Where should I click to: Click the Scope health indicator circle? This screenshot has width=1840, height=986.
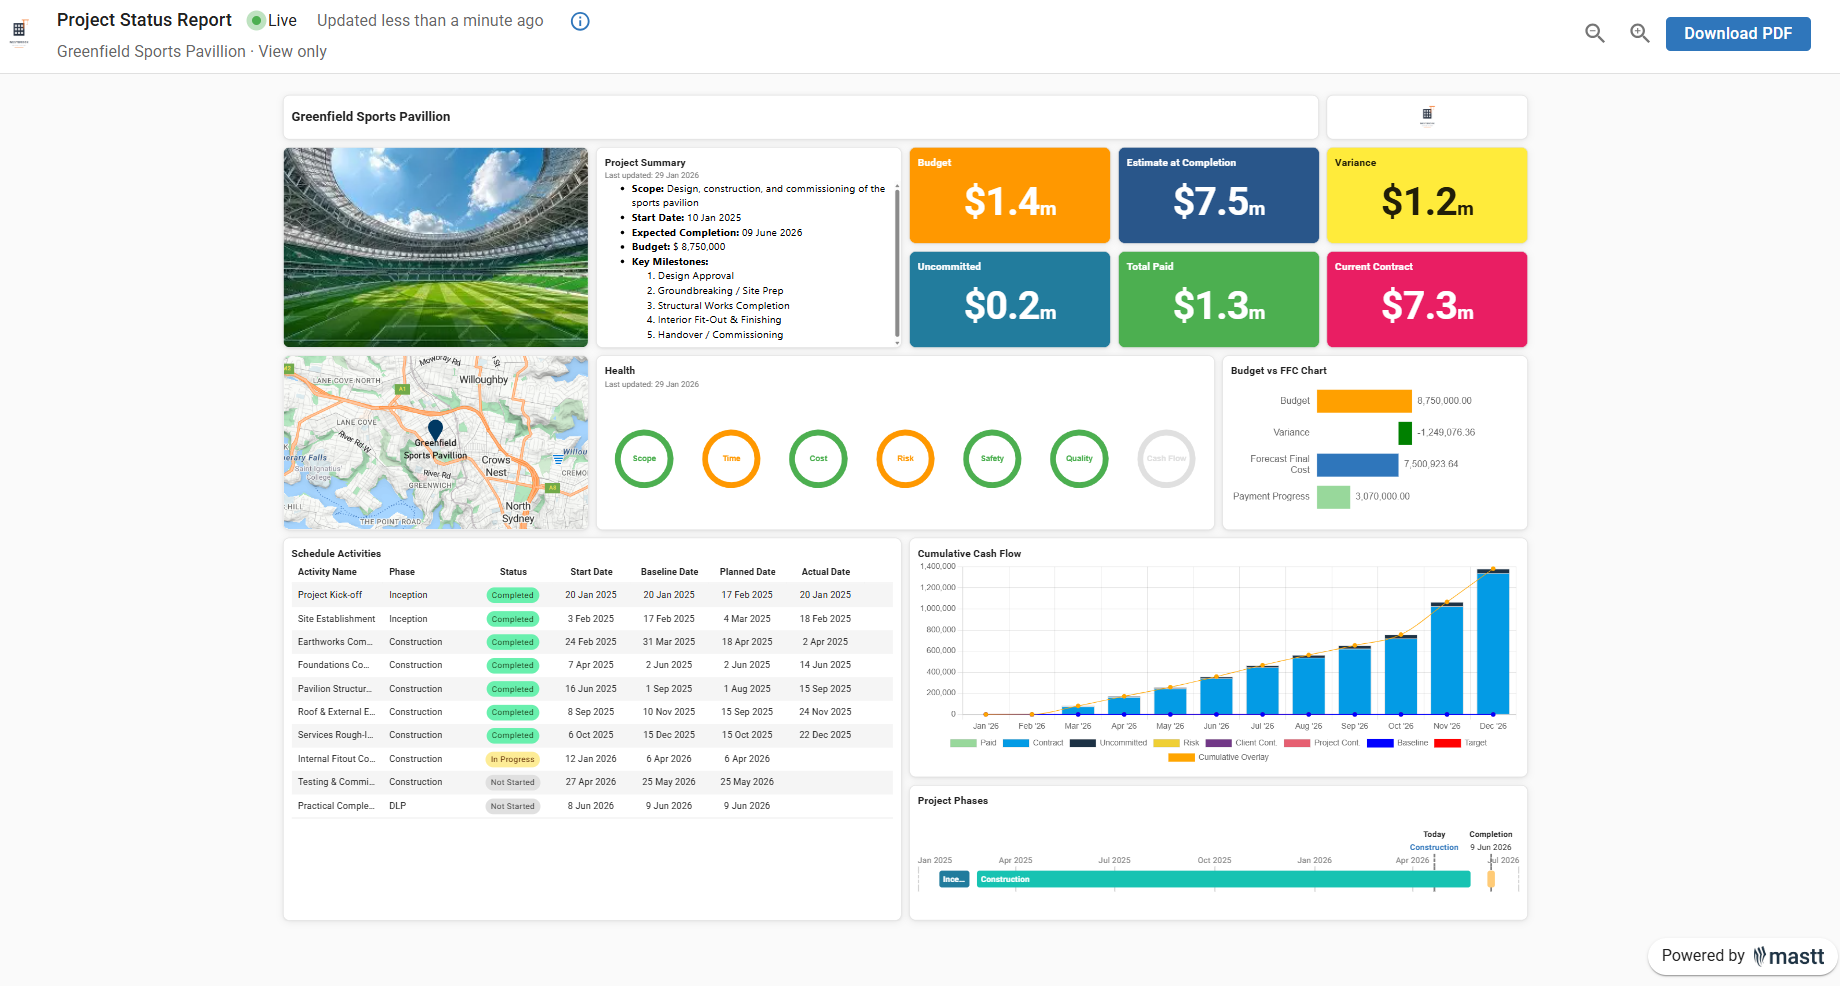[644, 459]
